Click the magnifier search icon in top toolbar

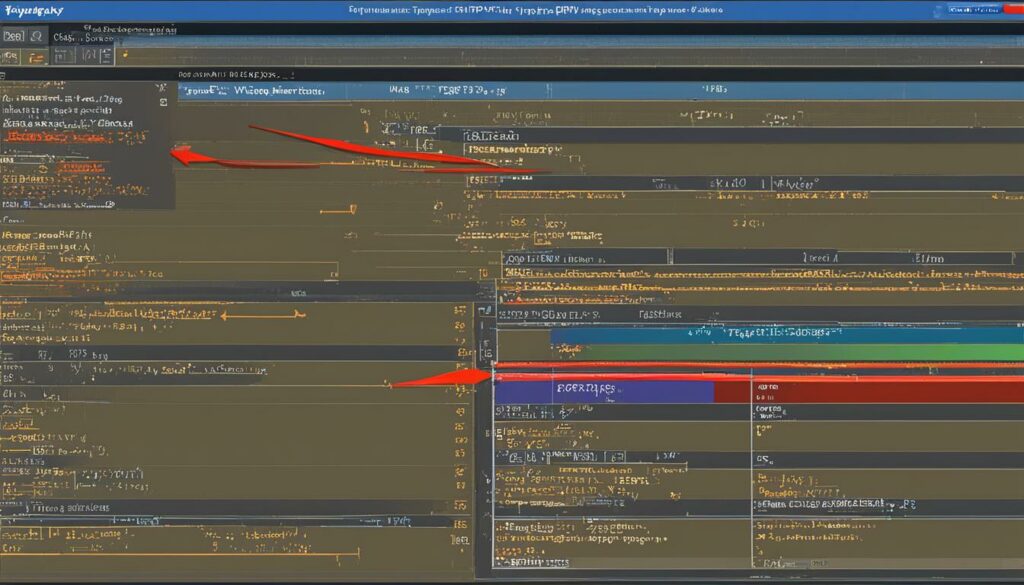click(x=36, y=35)
